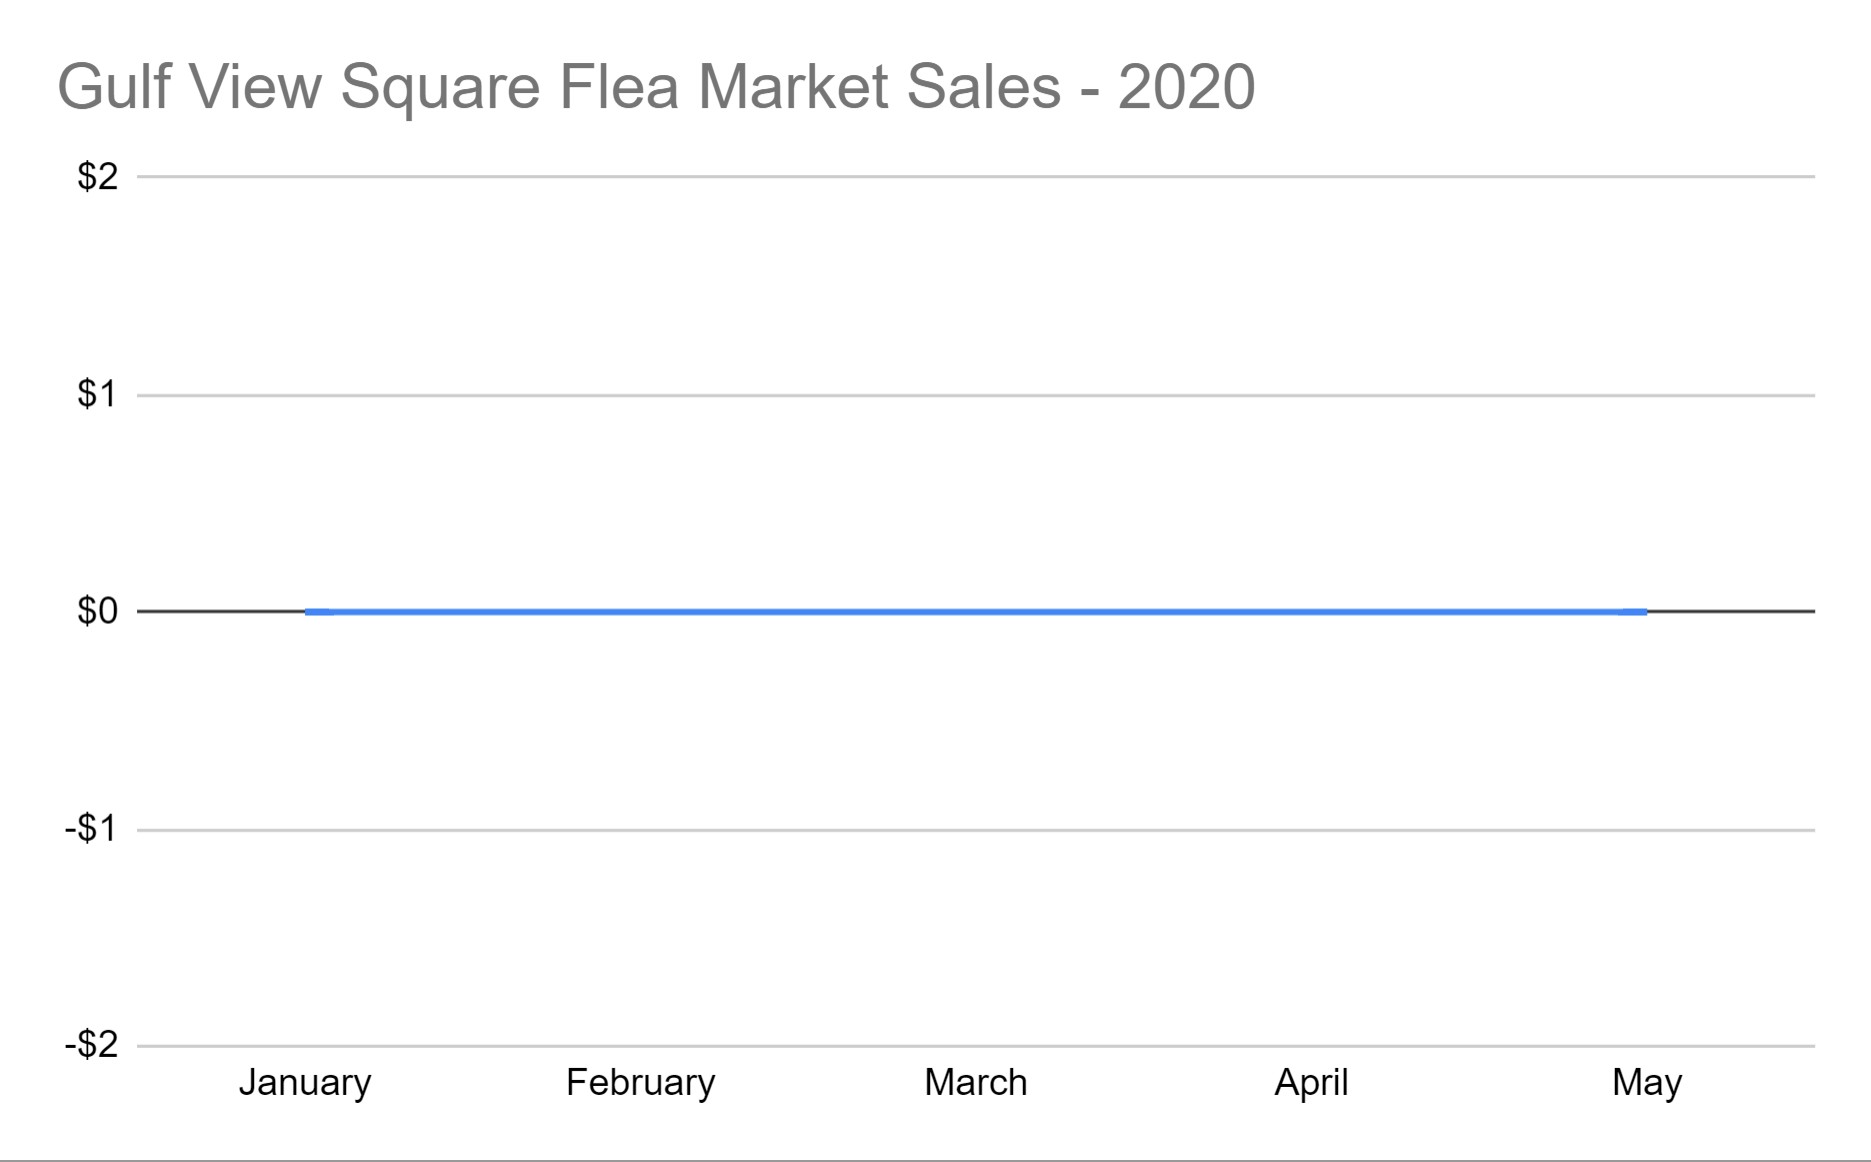The height and width of the screenshot is (1162, 1871).
Task: Select the $1 axis label
Action: 98,395
